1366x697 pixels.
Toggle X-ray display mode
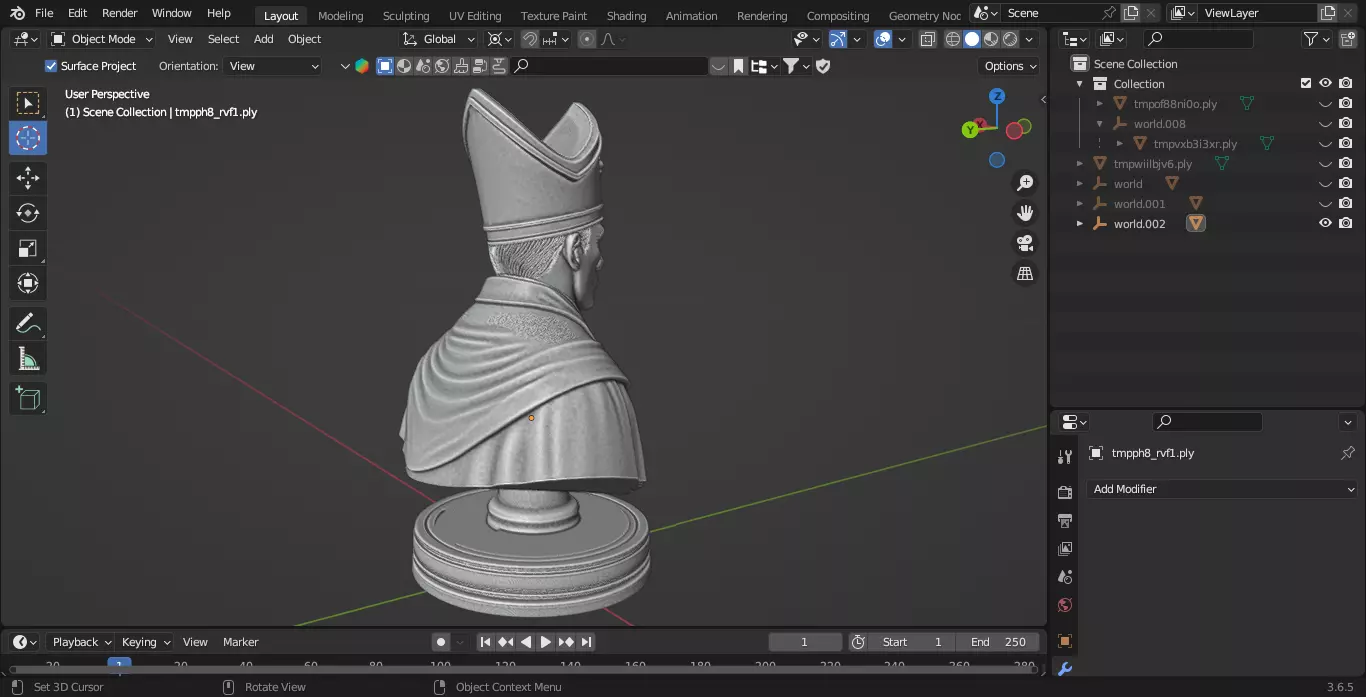pyautogui.click(x=928, y=39)
